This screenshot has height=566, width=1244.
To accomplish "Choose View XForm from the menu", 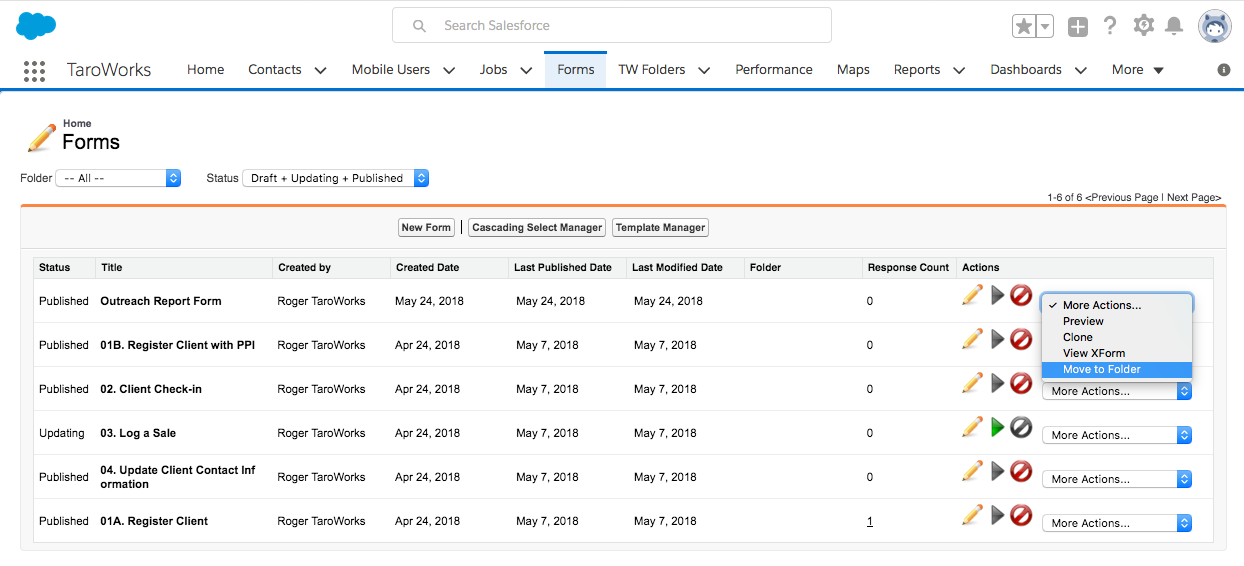I will pyautogui.click(x=1116, y=353).
